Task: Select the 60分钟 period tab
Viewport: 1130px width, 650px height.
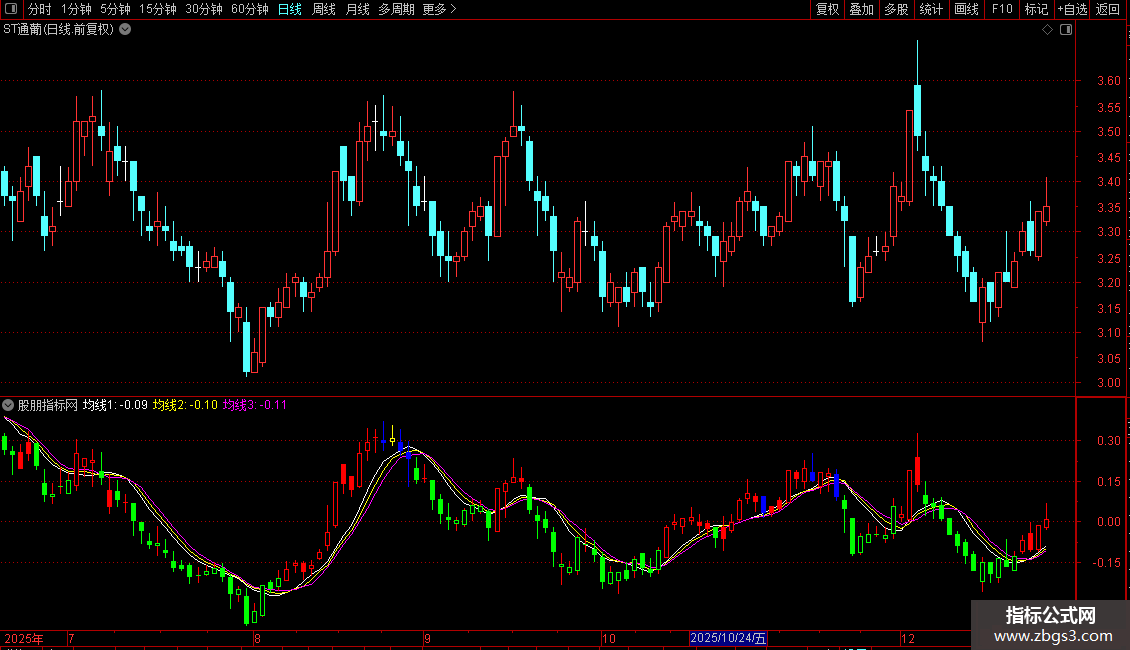Action: coord(250,9)
